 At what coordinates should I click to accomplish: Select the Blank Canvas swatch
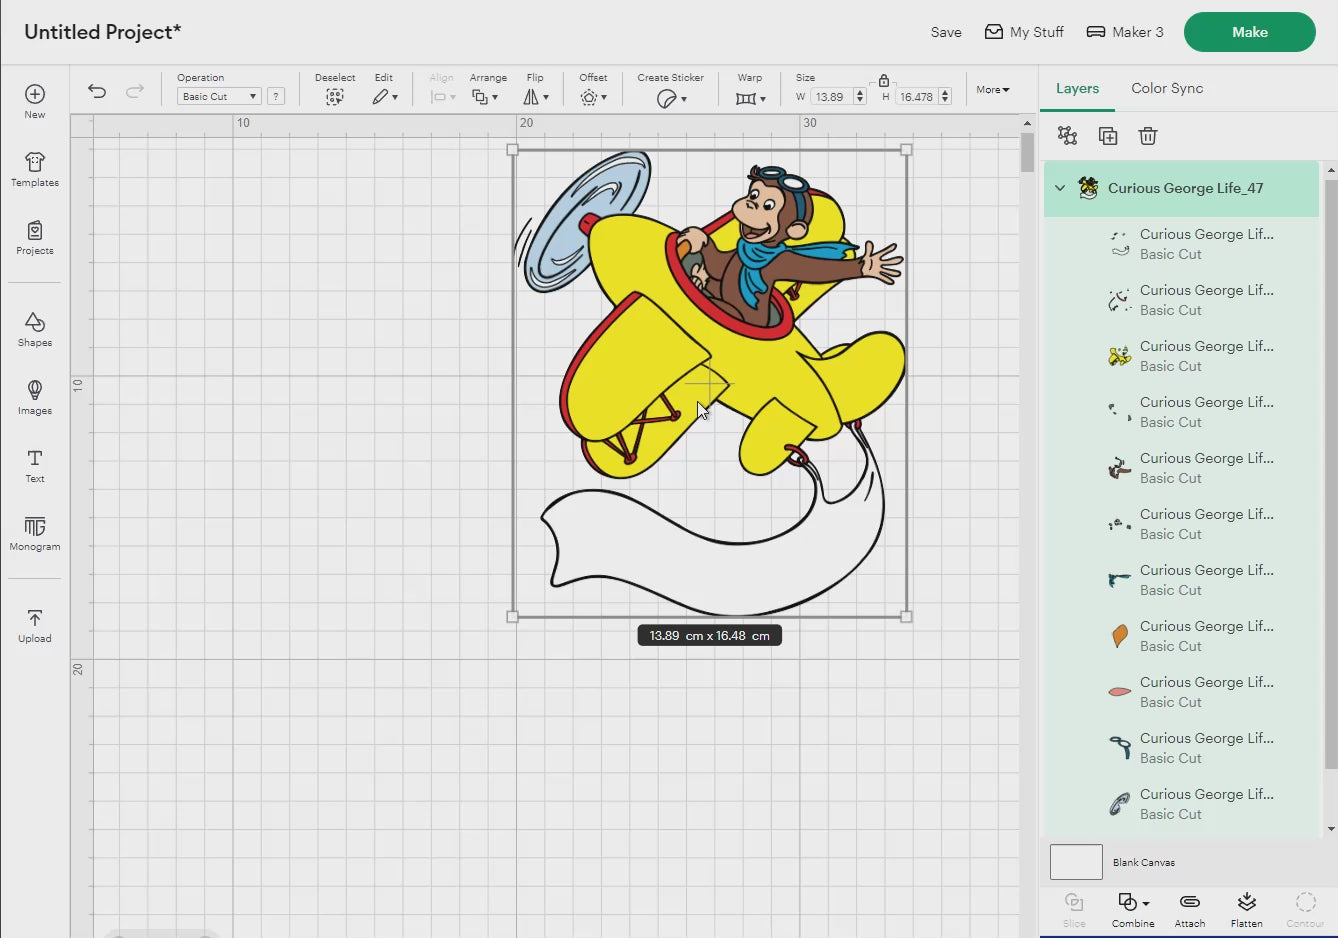pyautogui.click(x=1076, y=862)
